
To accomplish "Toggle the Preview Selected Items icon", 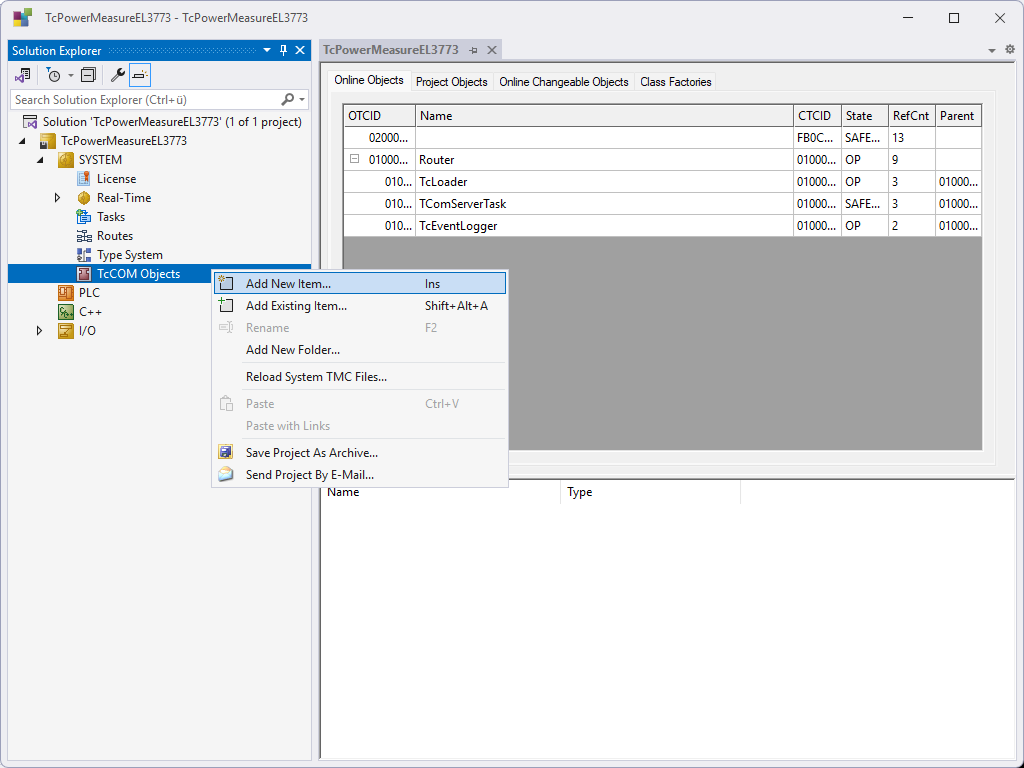I will click(140, 76).
